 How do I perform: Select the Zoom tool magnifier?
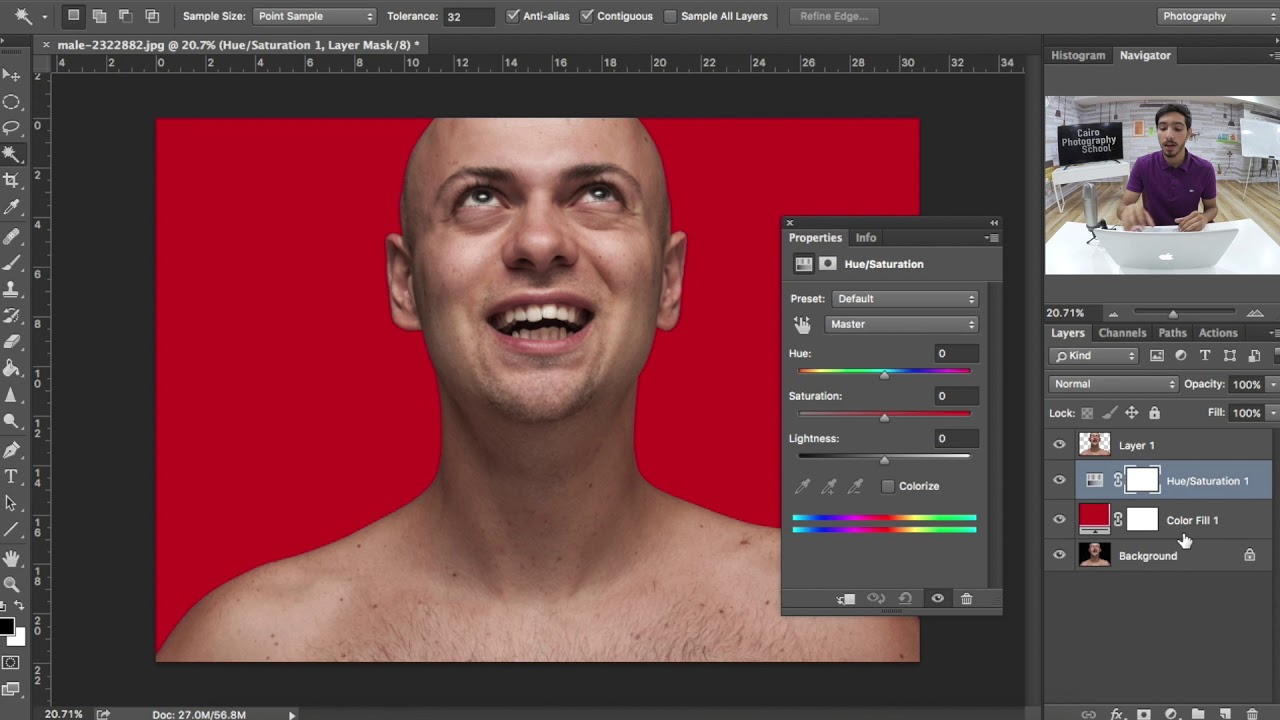pos(12,585)
